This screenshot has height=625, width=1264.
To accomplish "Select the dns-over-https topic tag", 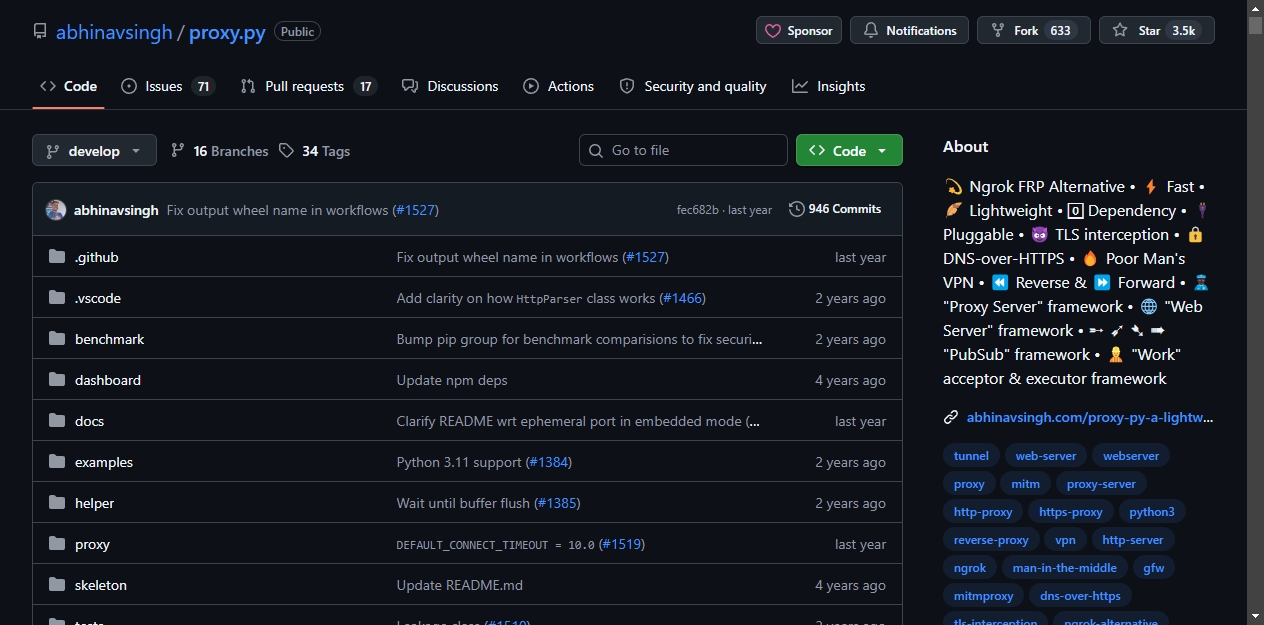I will 1080,596.
